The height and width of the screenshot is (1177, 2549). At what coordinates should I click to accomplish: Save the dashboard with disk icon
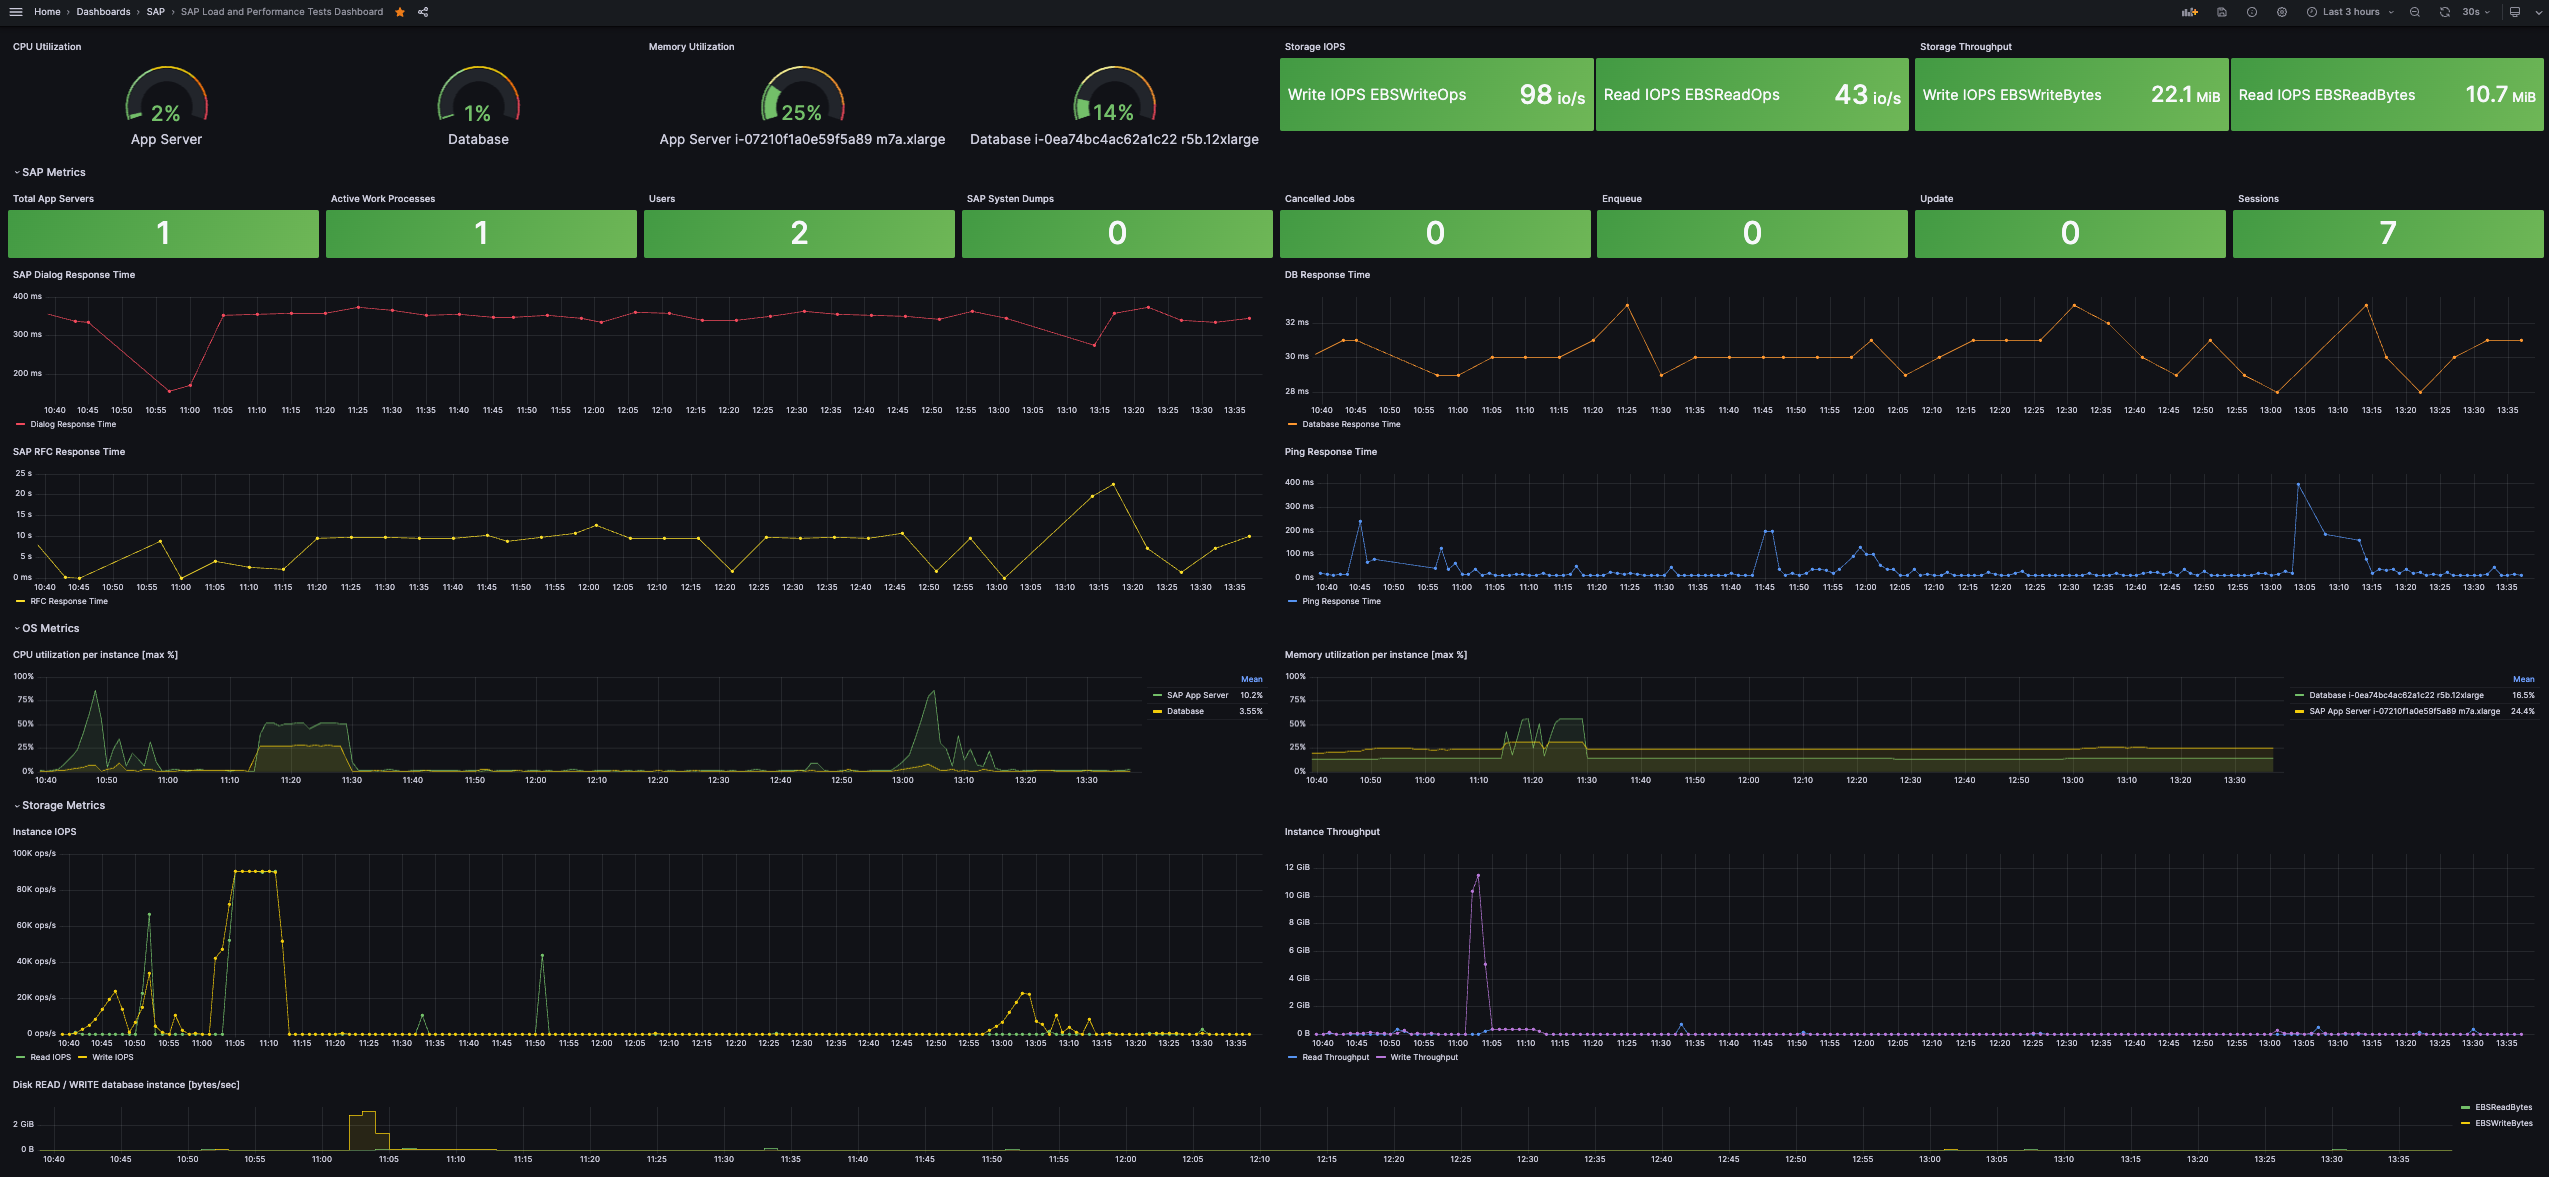[x=2222, y=12]
